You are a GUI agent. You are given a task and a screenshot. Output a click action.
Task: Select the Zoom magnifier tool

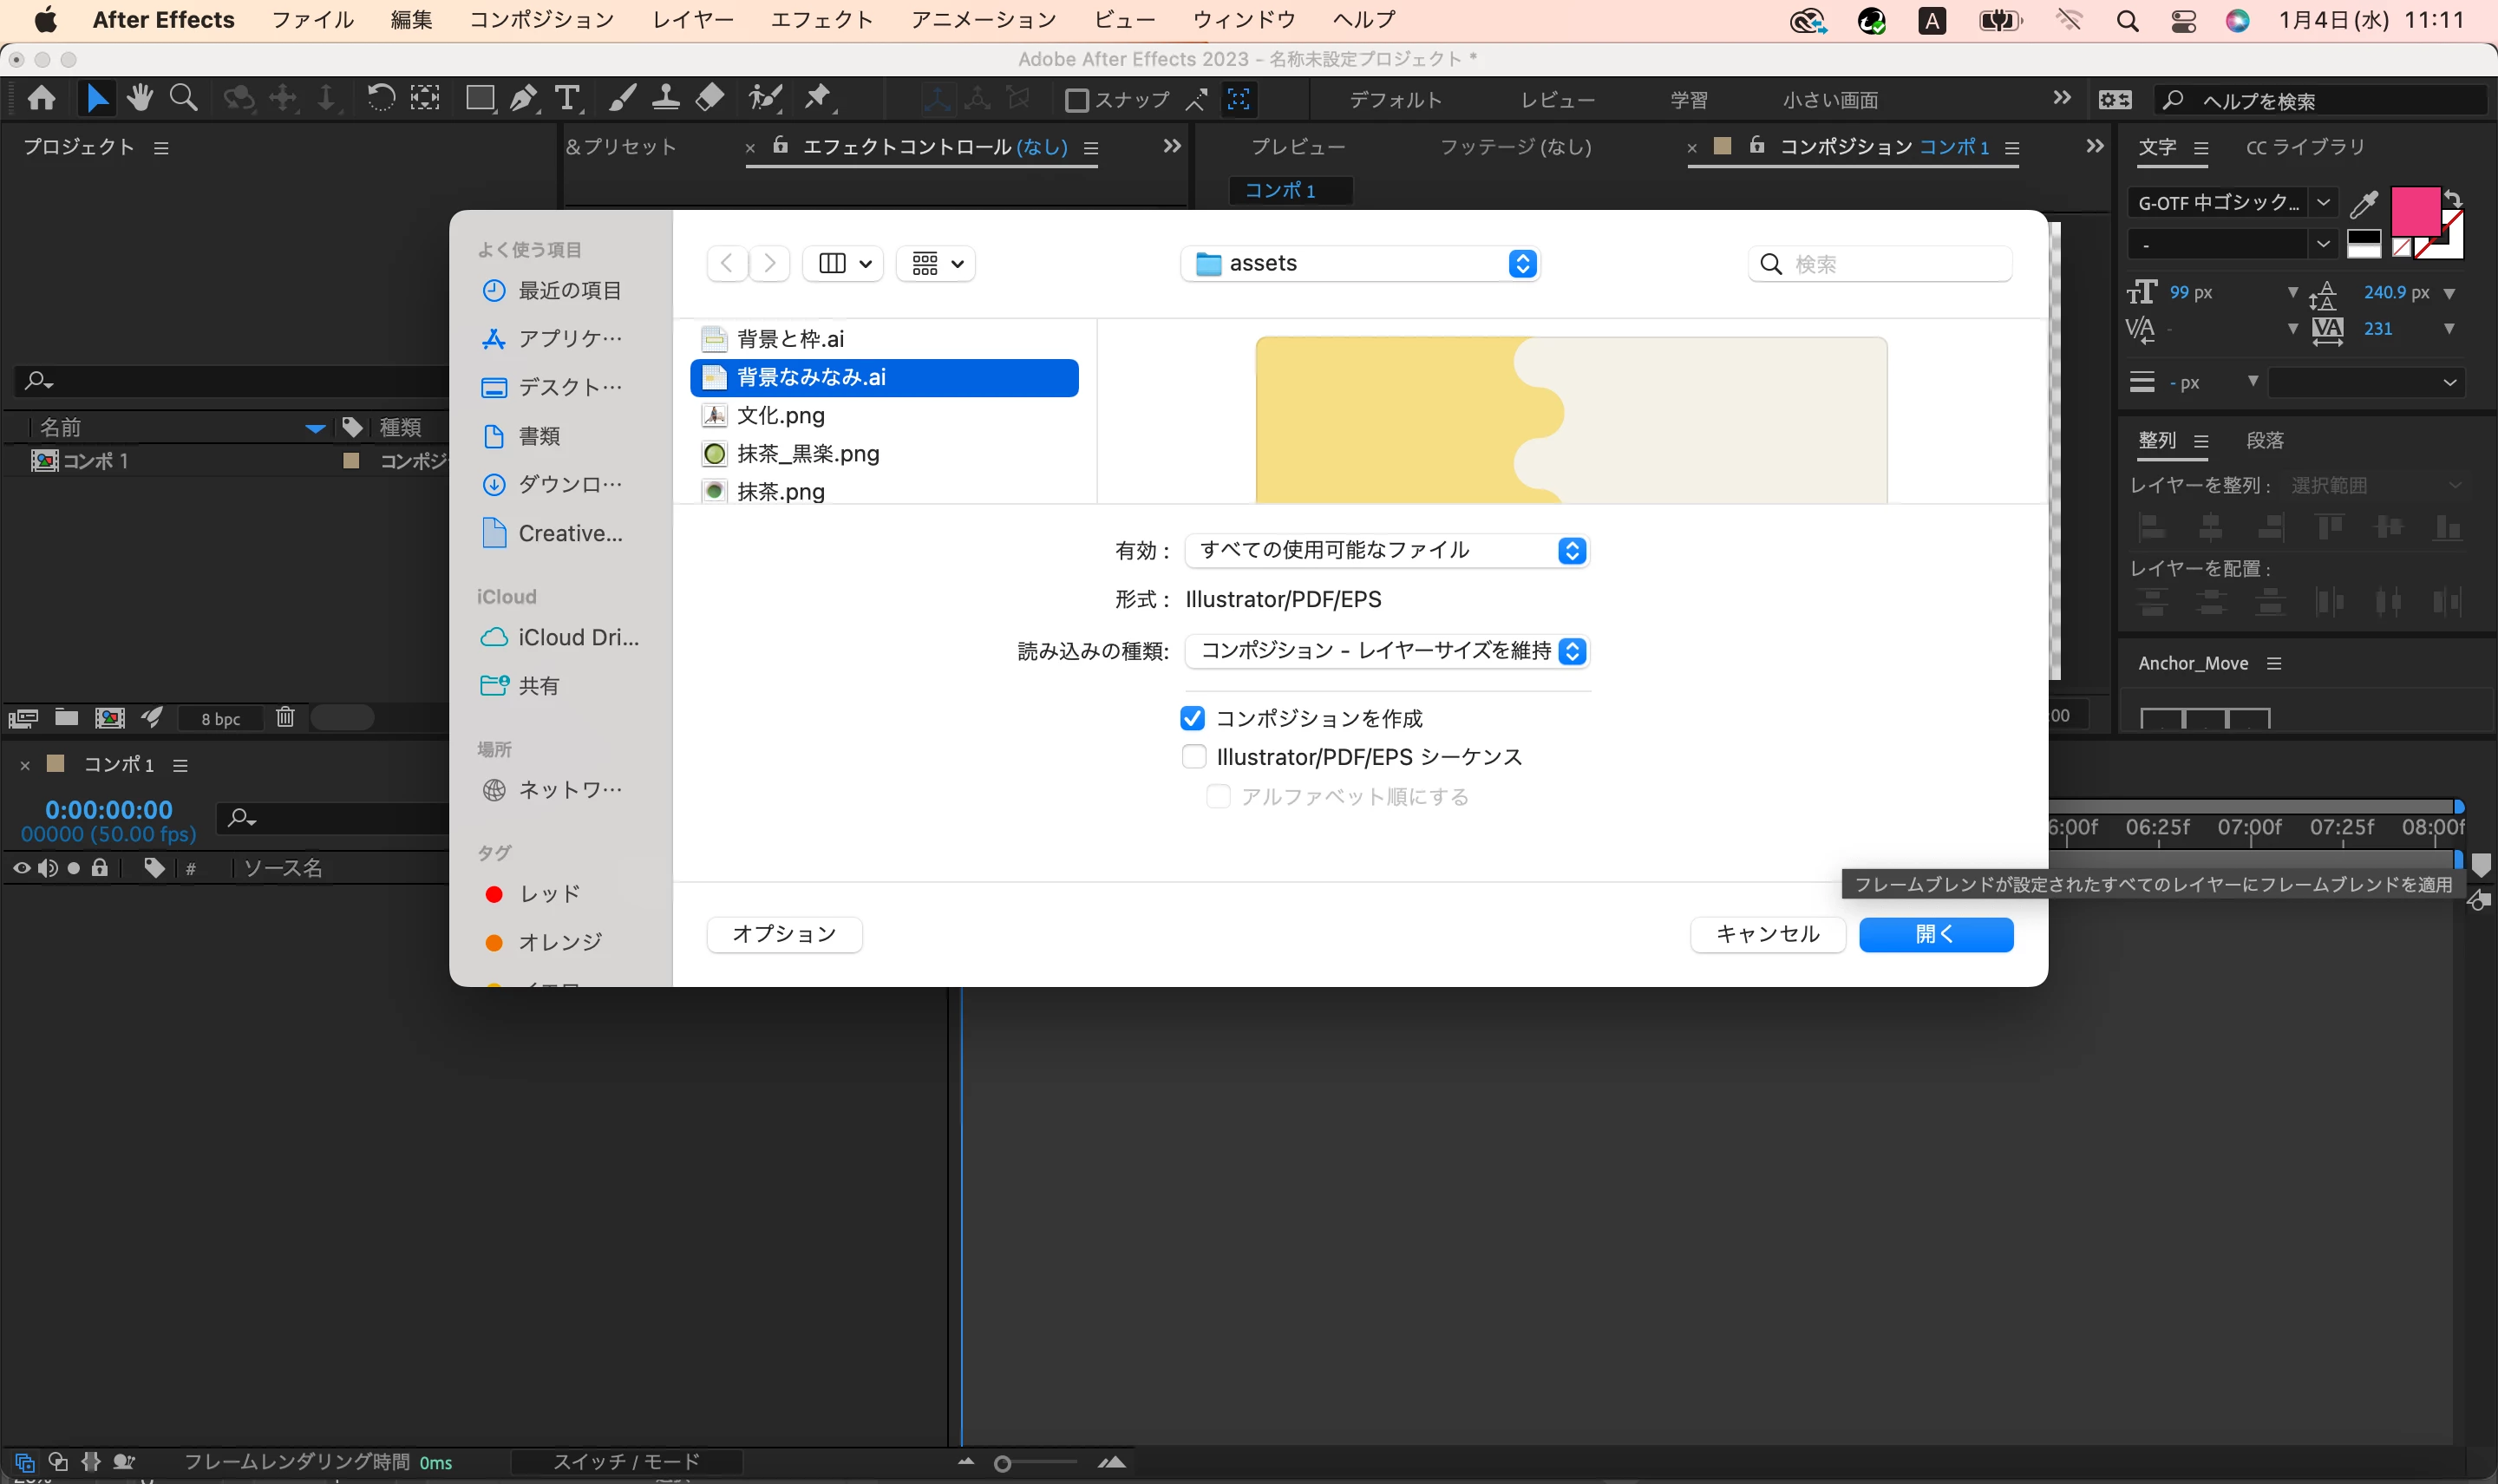tap(183, 98)
